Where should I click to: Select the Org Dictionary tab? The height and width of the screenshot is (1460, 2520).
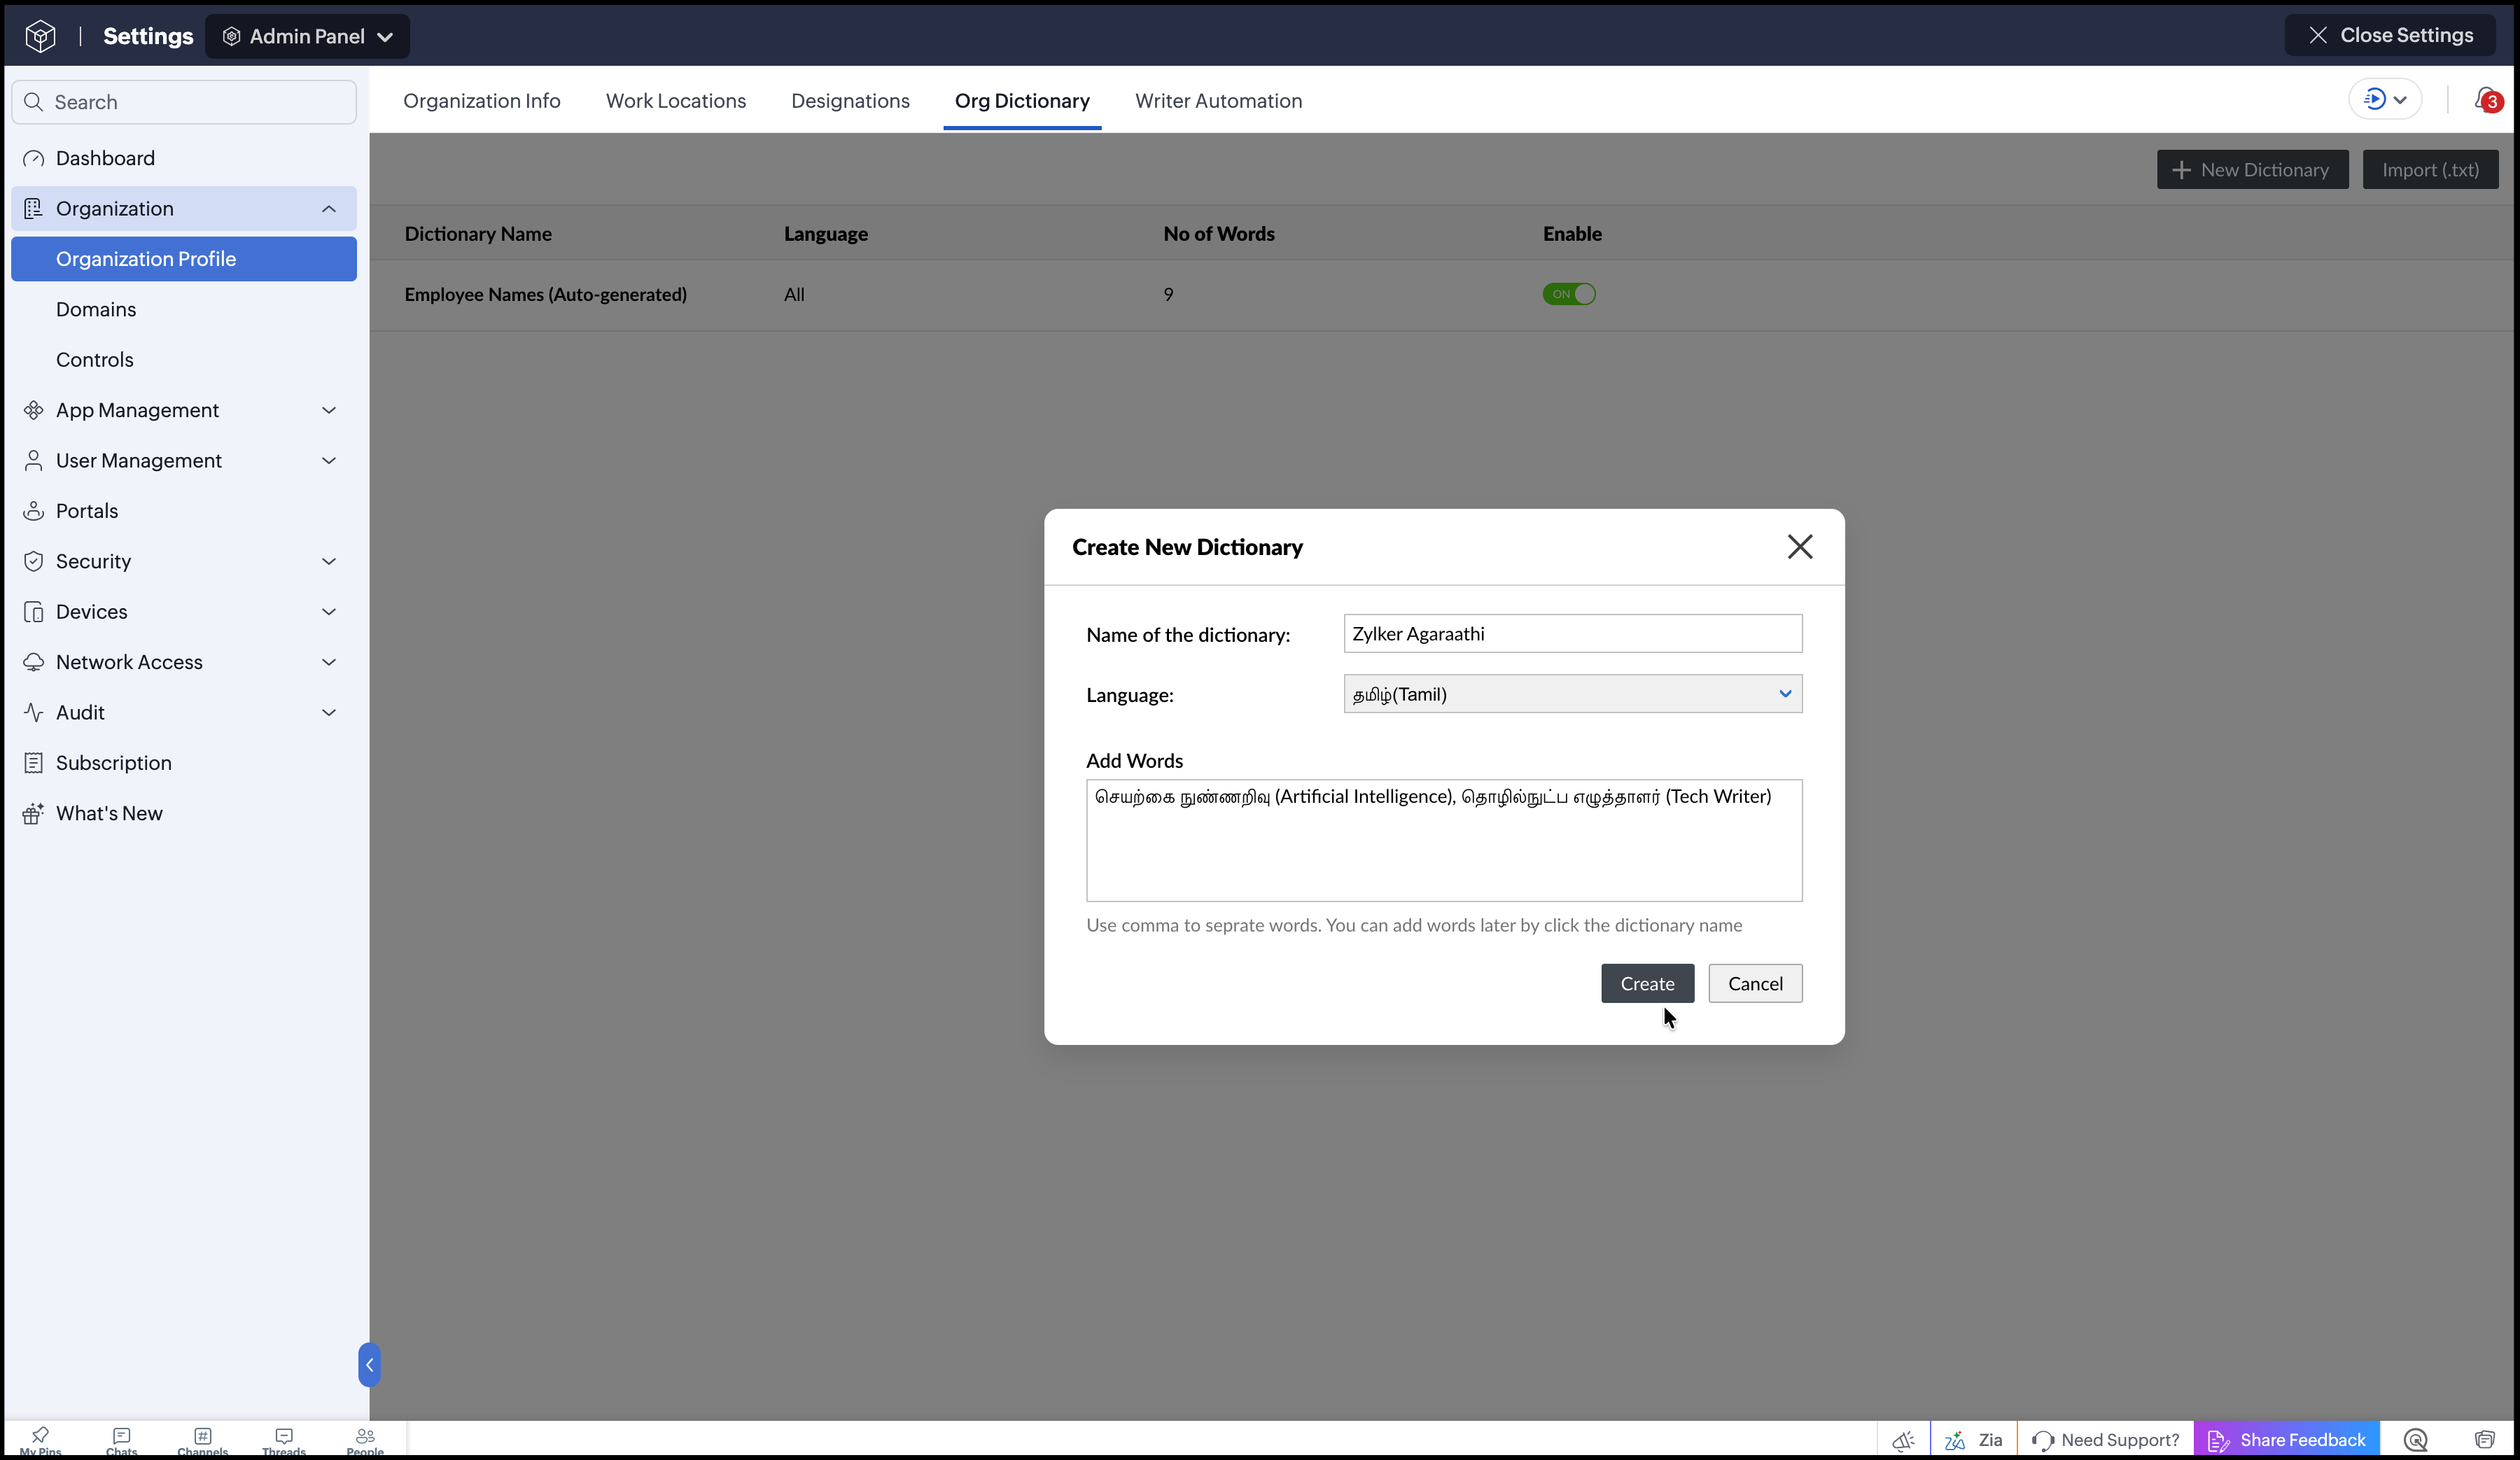tap(1022, 101)
